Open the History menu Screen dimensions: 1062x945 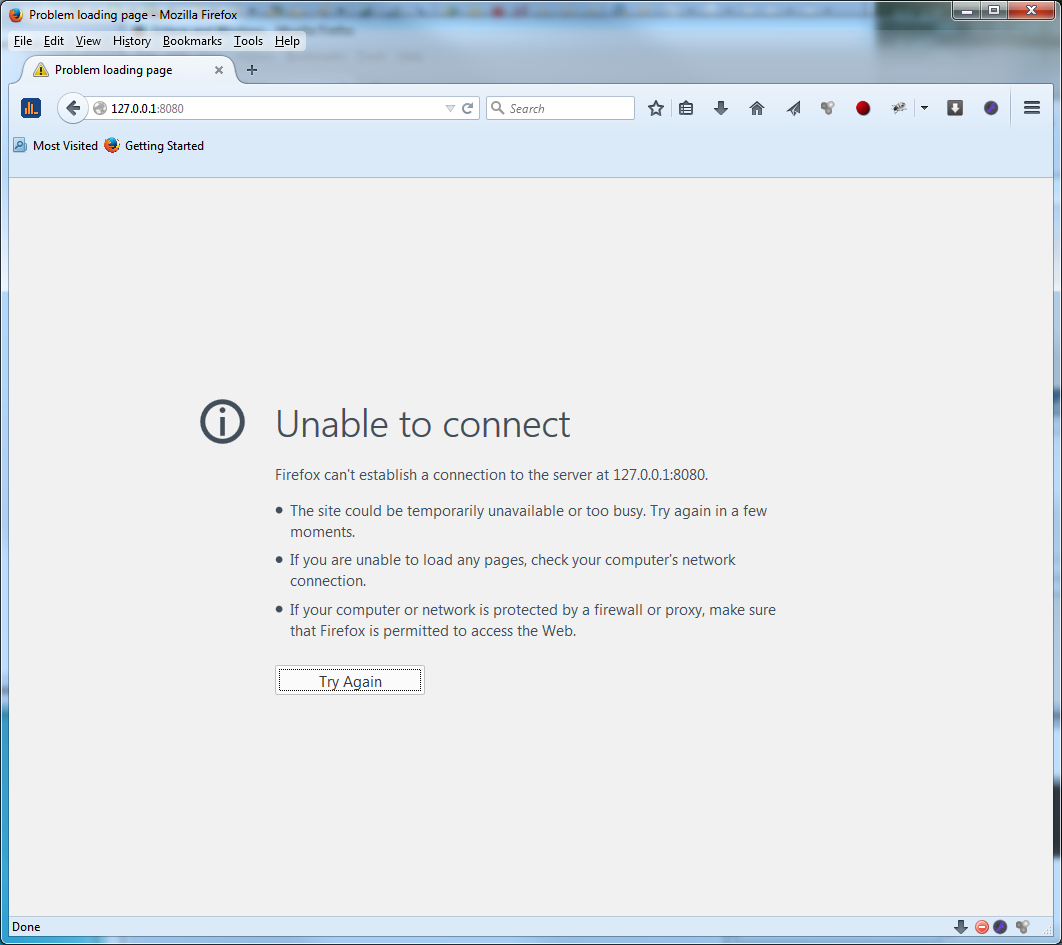(131, 41)
